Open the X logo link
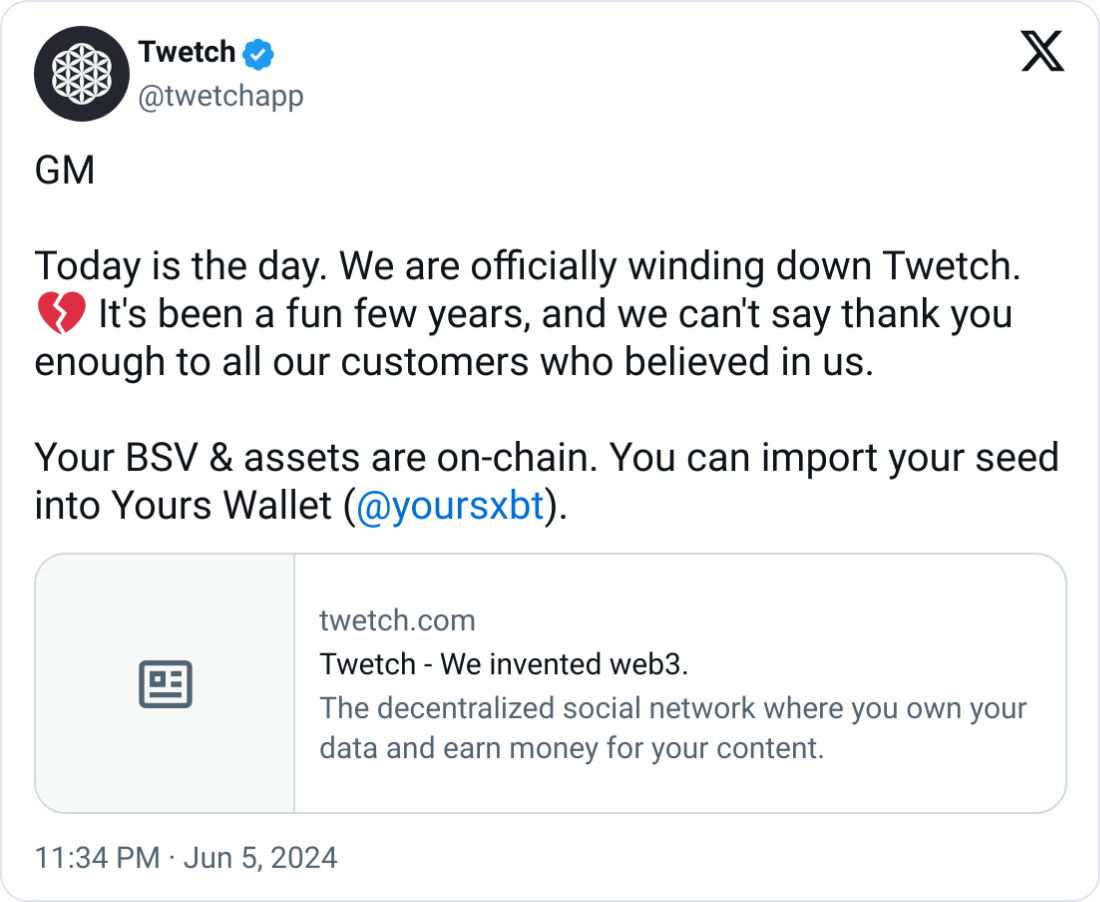1100x902 pixels. tap(1042, 51)
